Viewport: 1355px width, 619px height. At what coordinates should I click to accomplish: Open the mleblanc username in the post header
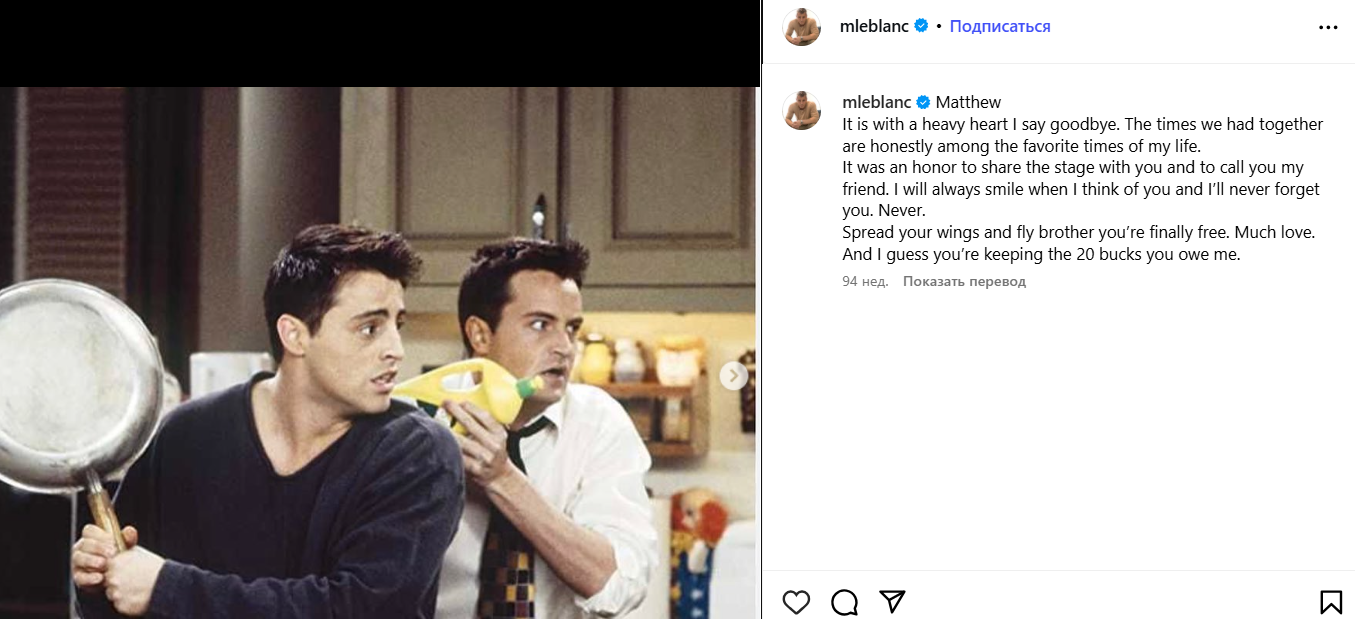click(875, 26)
